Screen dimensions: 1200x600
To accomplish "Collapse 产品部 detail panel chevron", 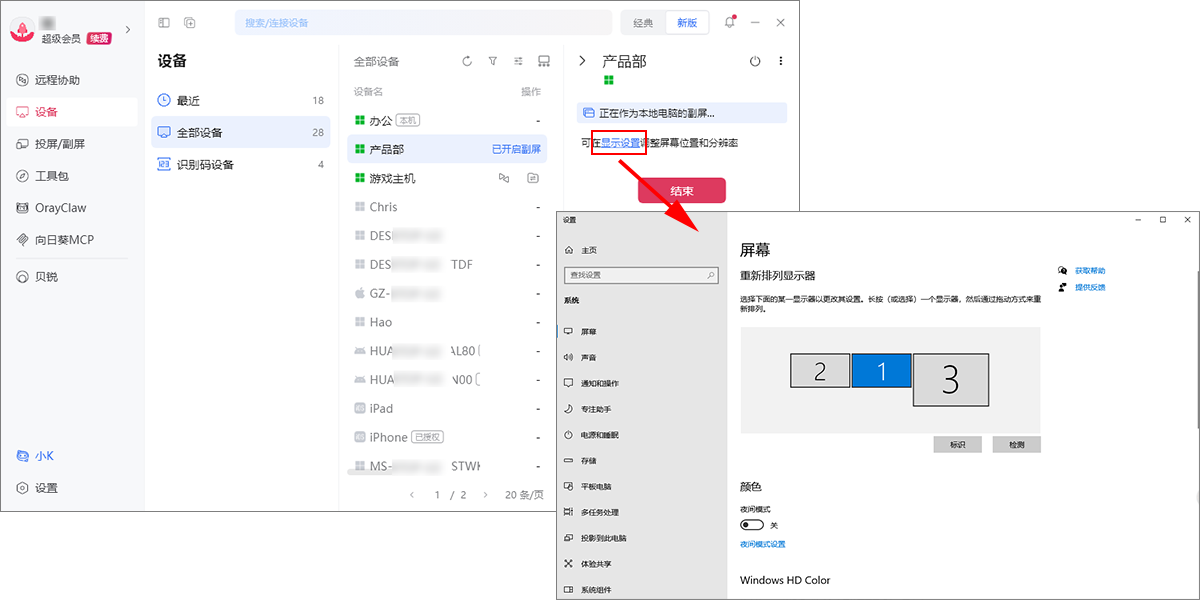I will point(583,61).
